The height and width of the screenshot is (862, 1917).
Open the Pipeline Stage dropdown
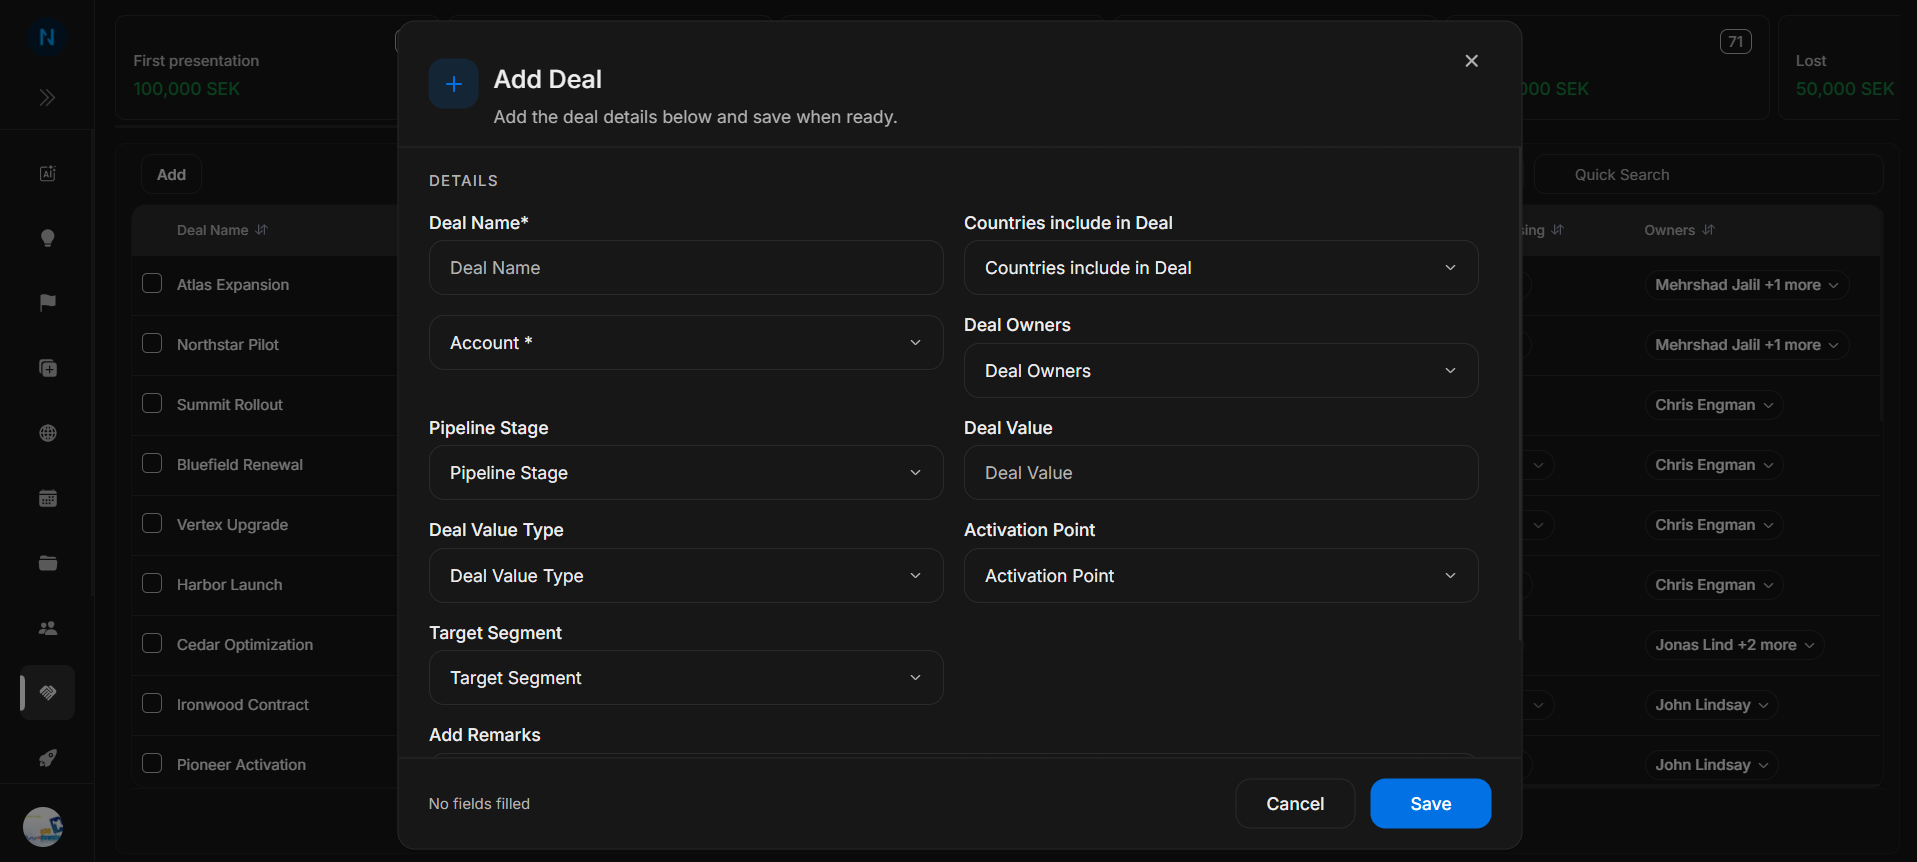point(686,473)
